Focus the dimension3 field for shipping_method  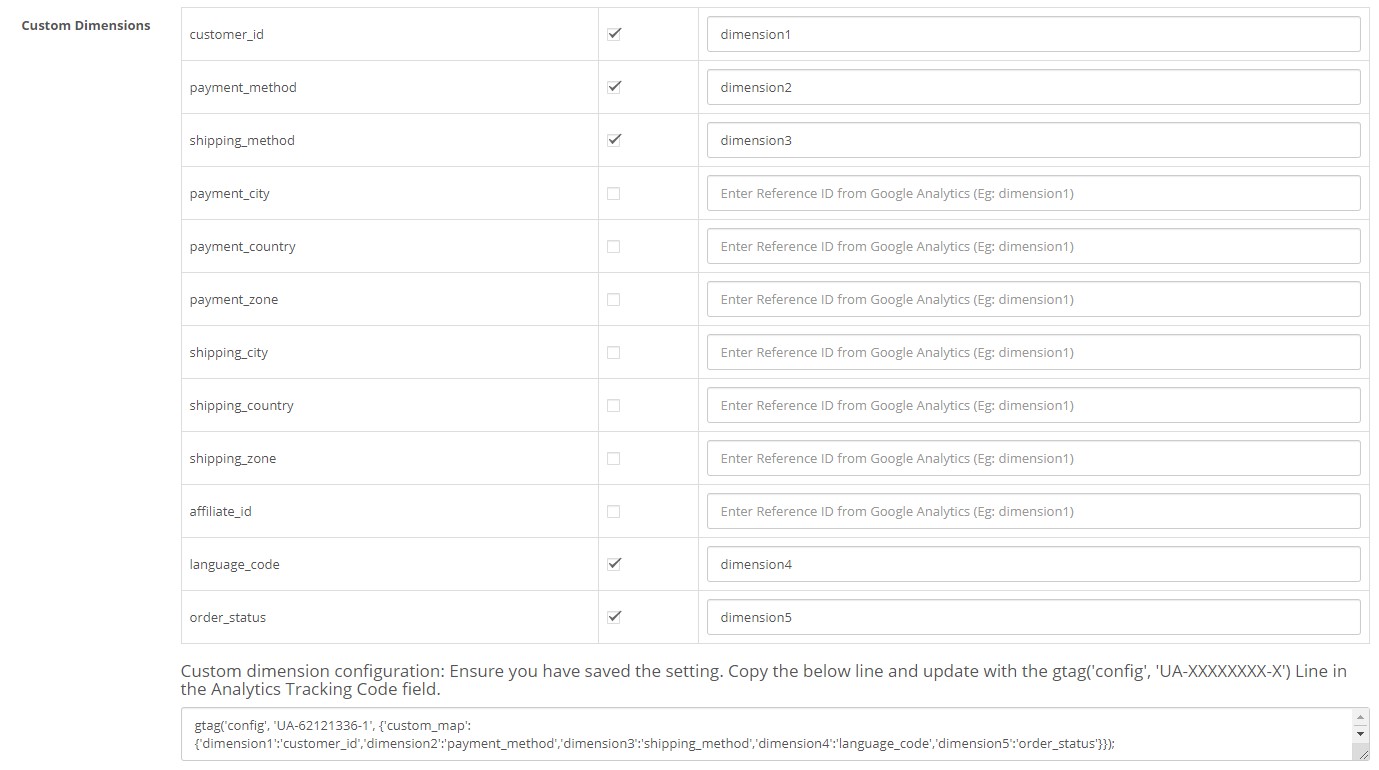tap(1033, 140)
